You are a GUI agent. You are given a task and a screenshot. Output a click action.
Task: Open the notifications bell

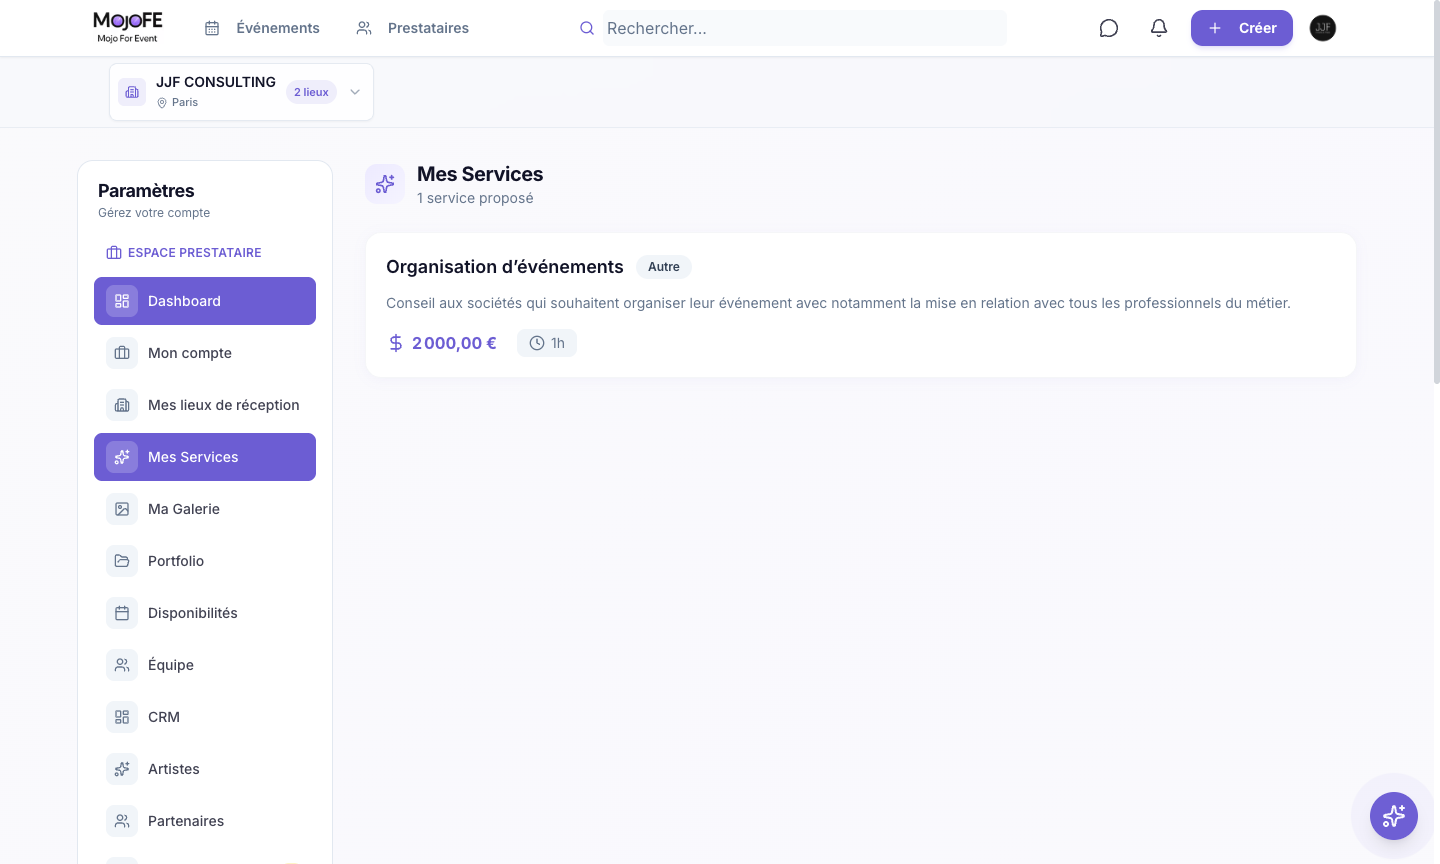pos(1158,28)
